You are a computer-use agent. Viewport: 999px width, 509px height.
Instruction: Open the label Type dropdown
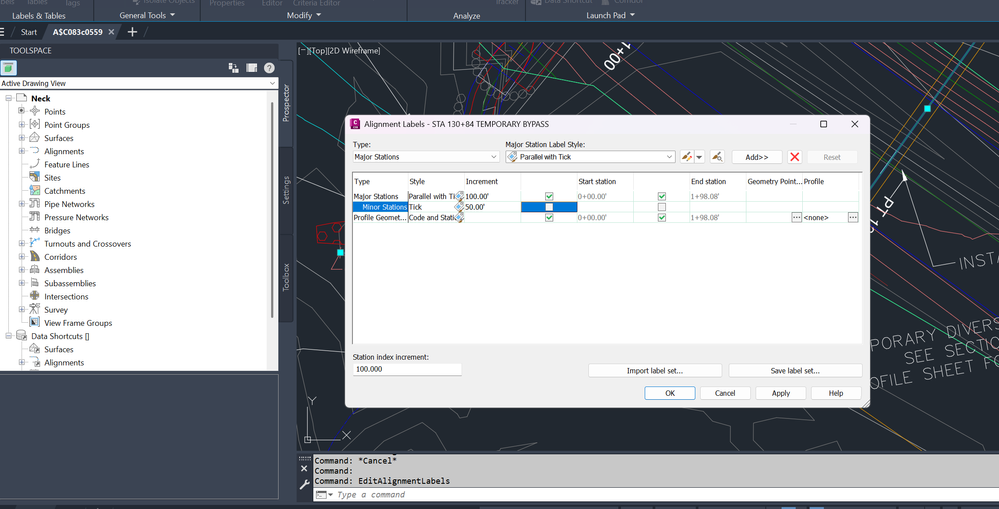(426, 157)
